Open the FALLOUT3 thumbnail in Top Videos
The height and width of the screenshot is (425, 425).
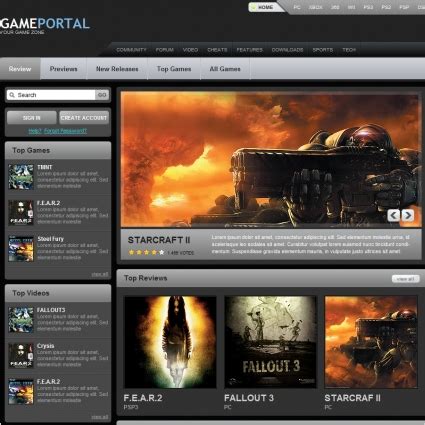tap(21, 320)
